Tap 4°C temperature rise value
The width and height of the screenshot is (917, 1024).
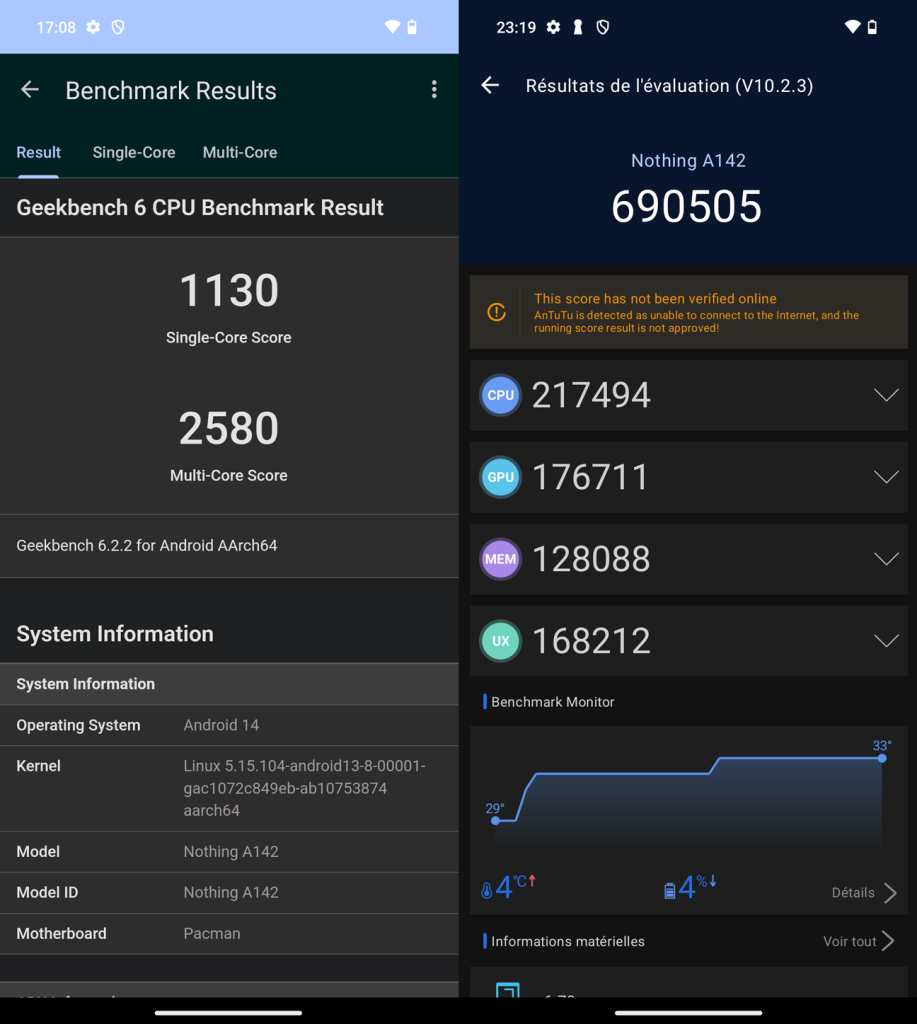515,888
